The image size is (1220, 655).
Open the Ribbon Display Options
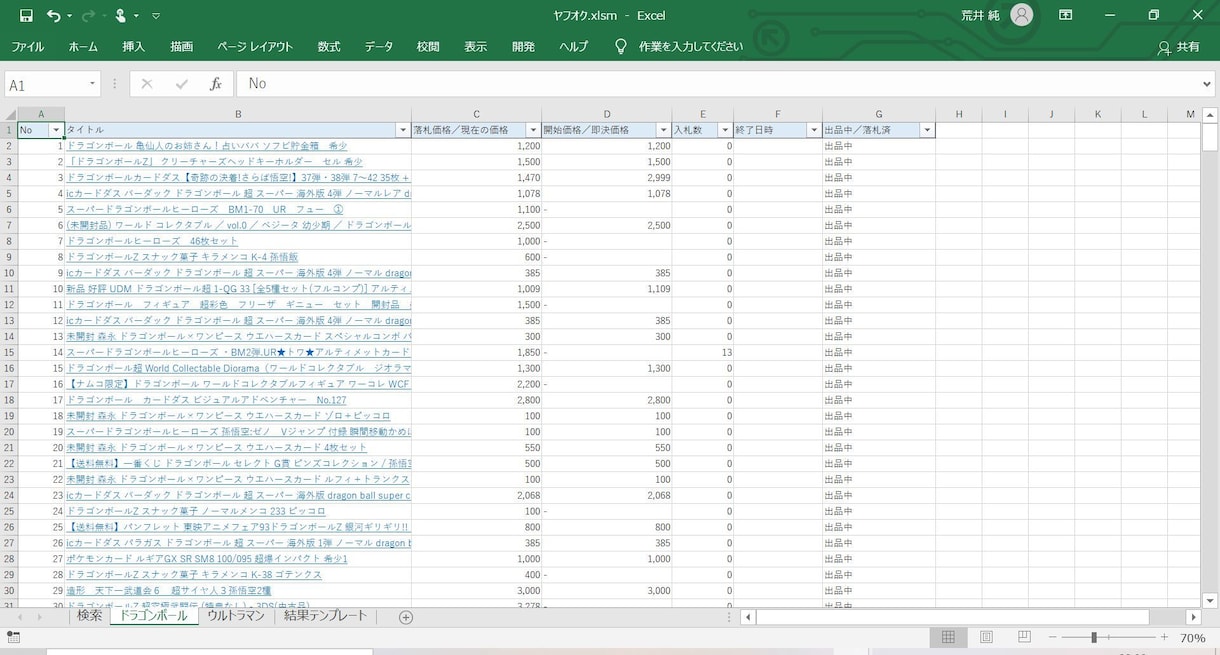[1066, 15]
